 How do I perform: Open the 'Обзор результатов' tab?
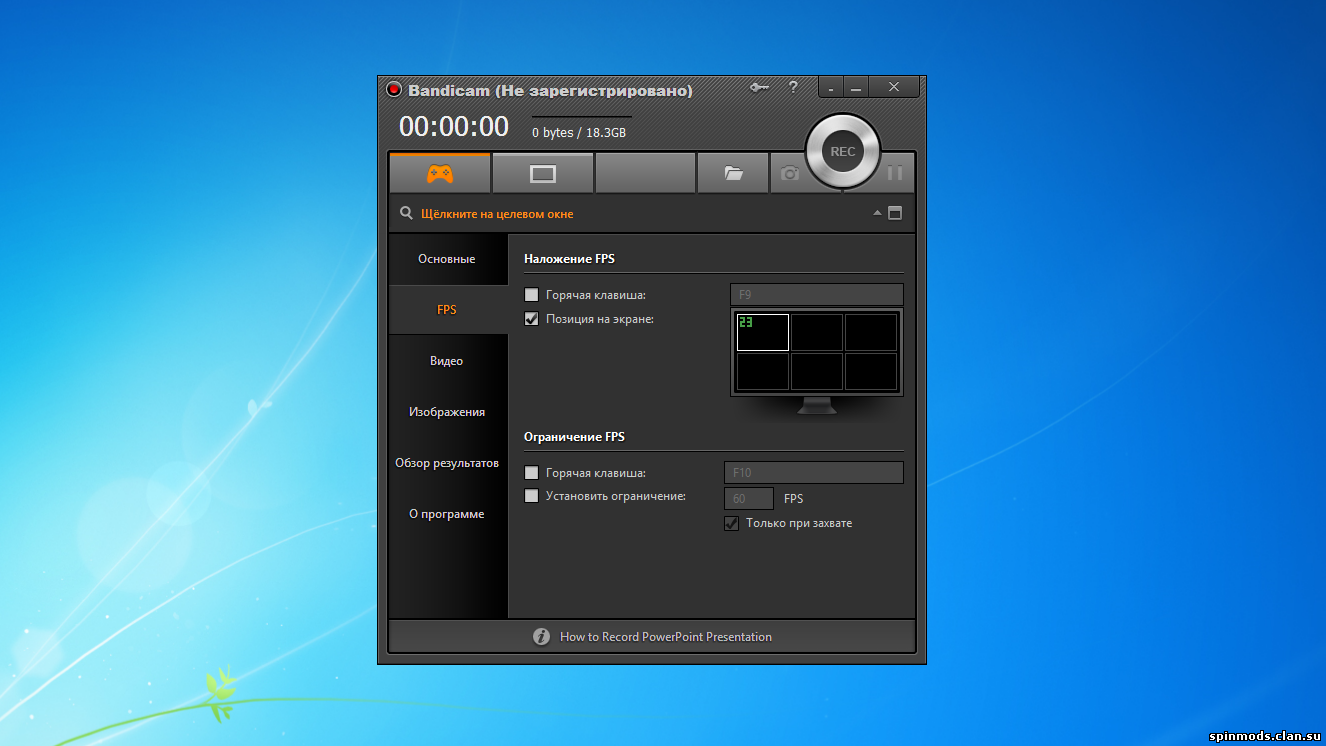tap(447, 463)
